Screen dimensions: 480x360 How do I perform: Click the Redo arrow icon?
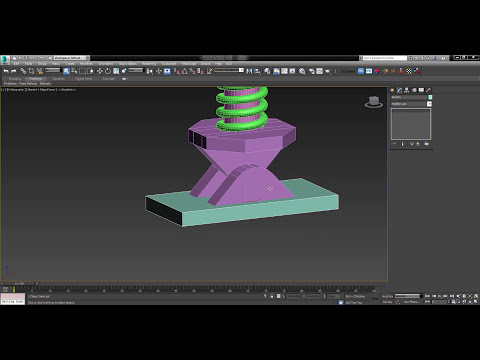[x=14, y=71]
